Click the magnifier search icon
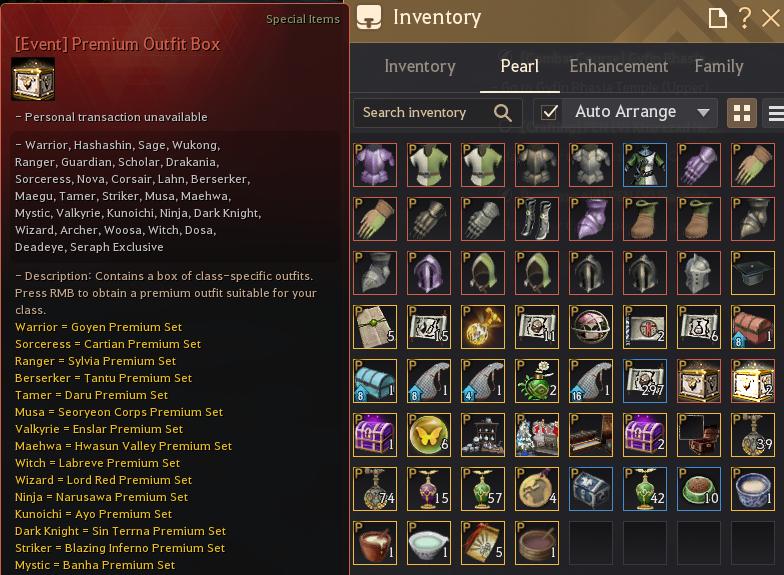Screen dimensions: 784x575 pos(502,113)
